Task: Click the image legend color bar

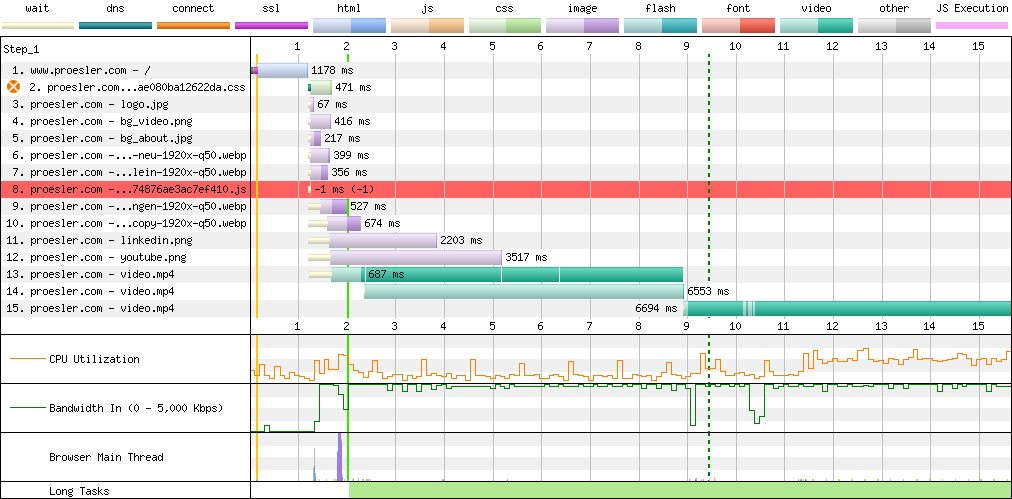Action: point(583,26)
